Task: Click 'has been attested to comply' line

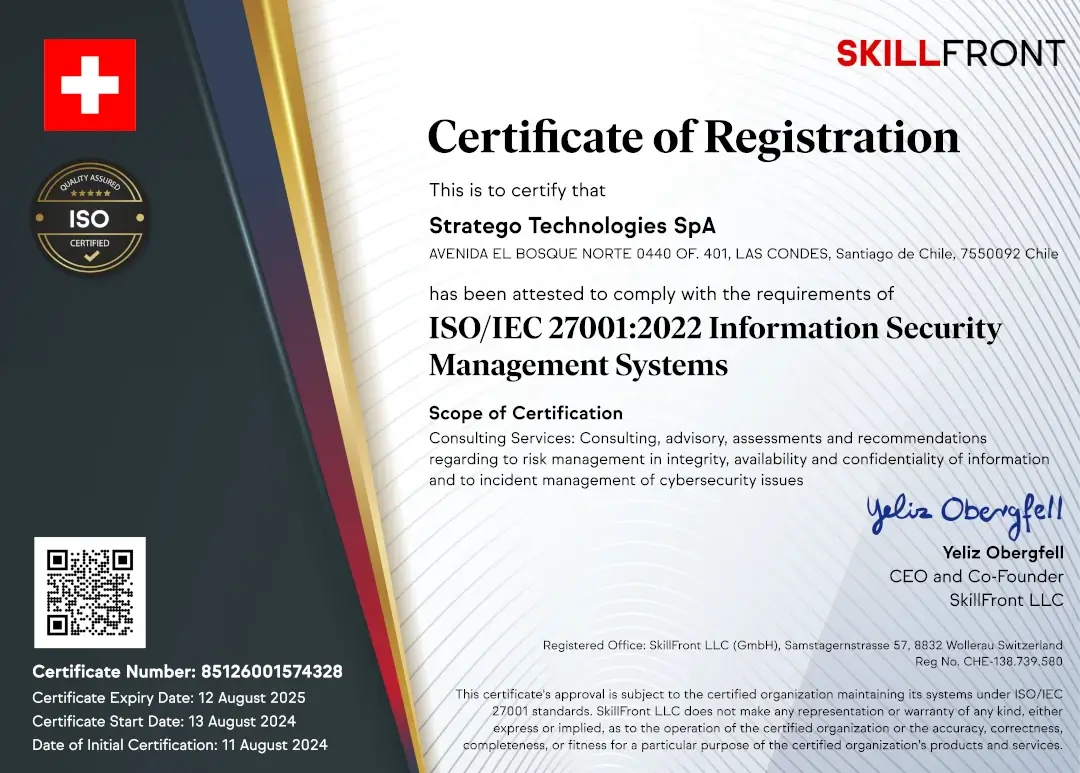Action: 661,294
